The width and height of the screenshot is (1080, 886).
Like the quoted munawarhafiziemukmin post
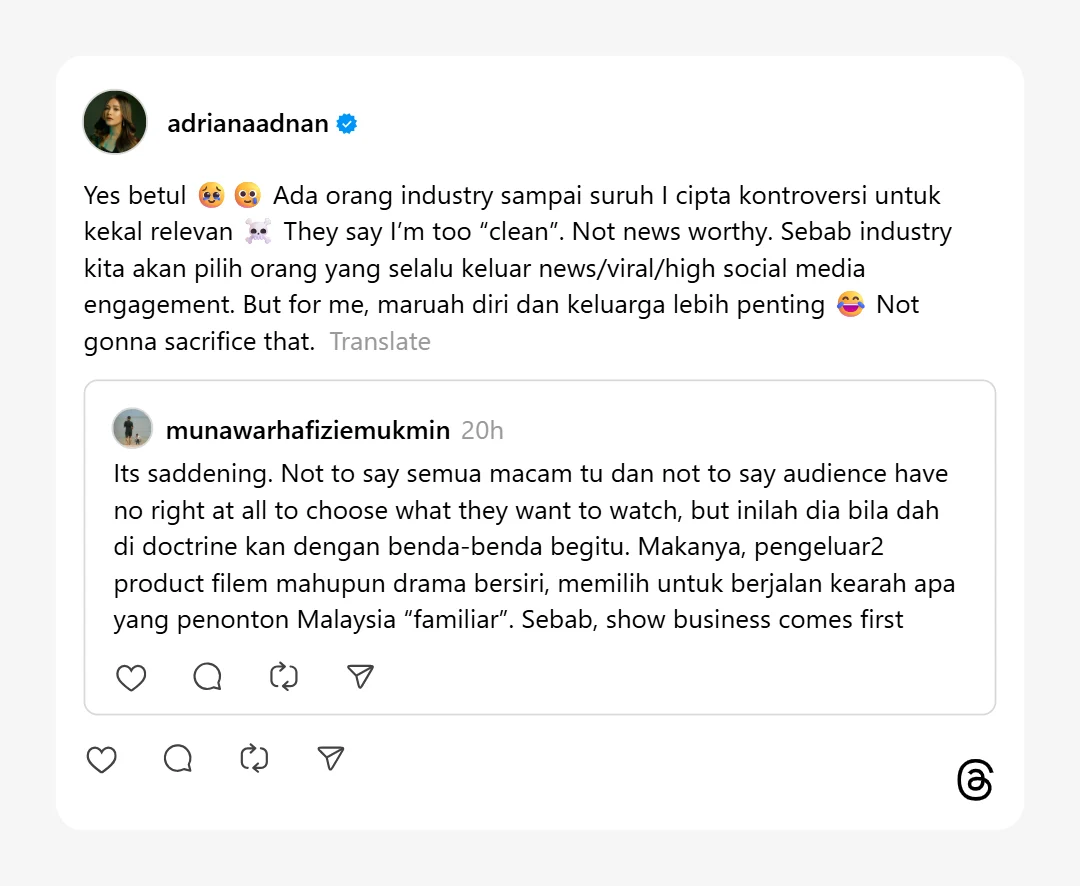pos(131,677)
